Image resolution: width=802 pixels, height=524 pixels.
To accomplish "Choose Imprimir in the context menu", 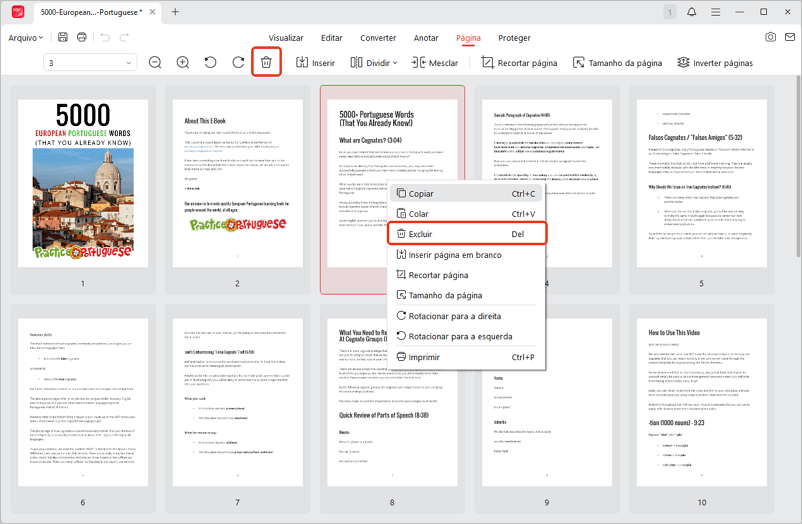I will point(466,357).
